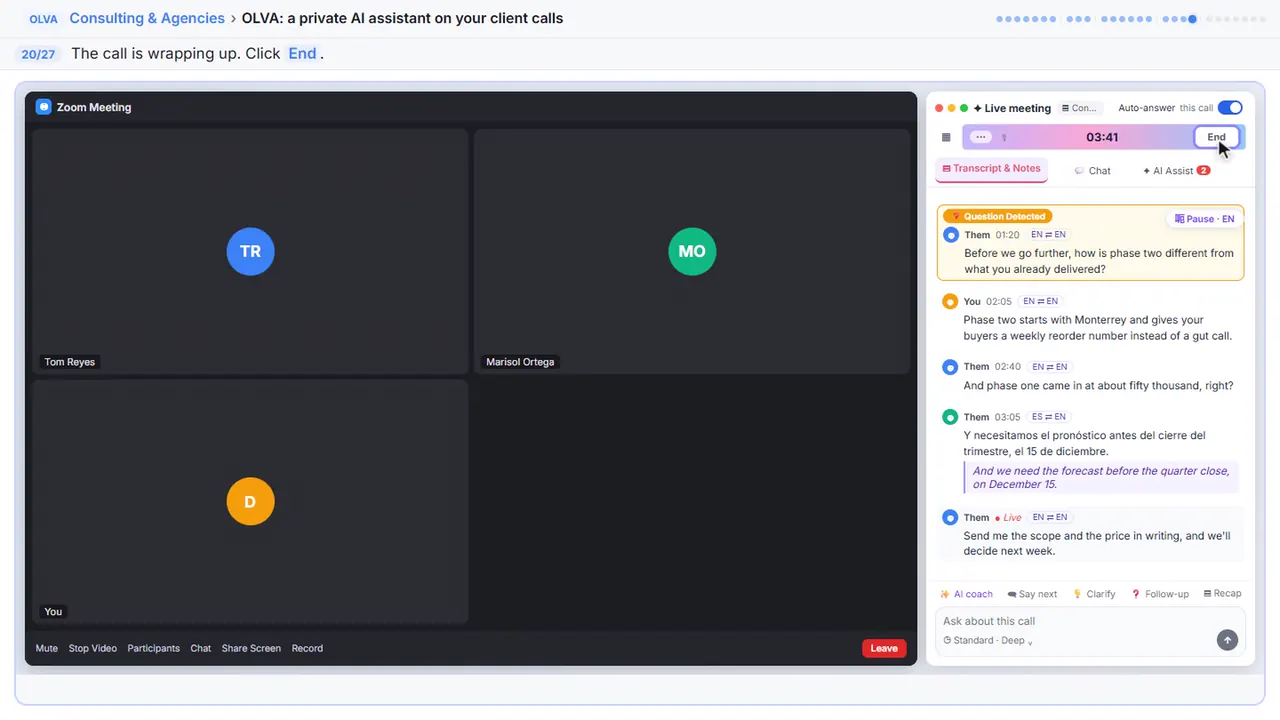Click the red Leave button in Zoom
The height and width of the screenshot is (720, 1280).
[884, 648]
